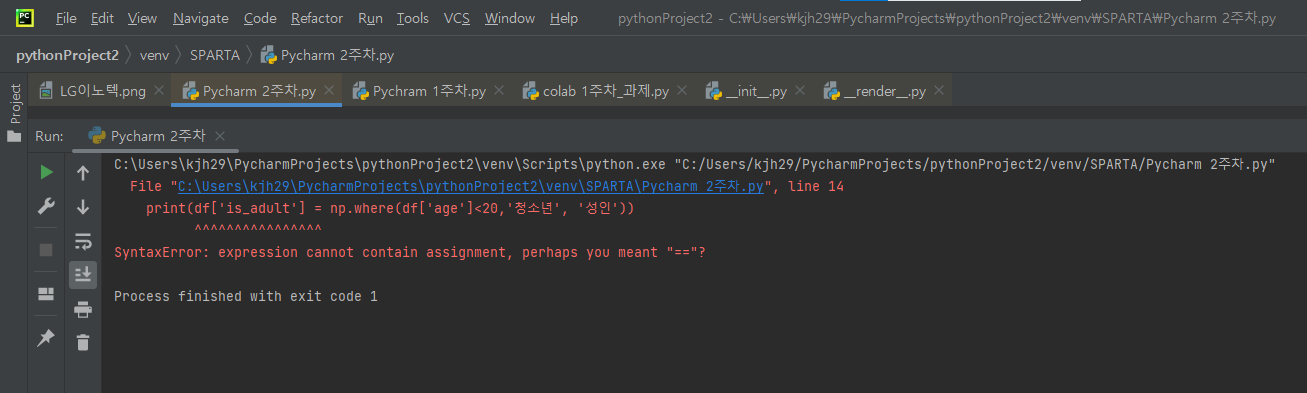Switch to the Pycharm 2주차.py editor tab
The image size is (1307, 393).
click(x=257, y=91)
